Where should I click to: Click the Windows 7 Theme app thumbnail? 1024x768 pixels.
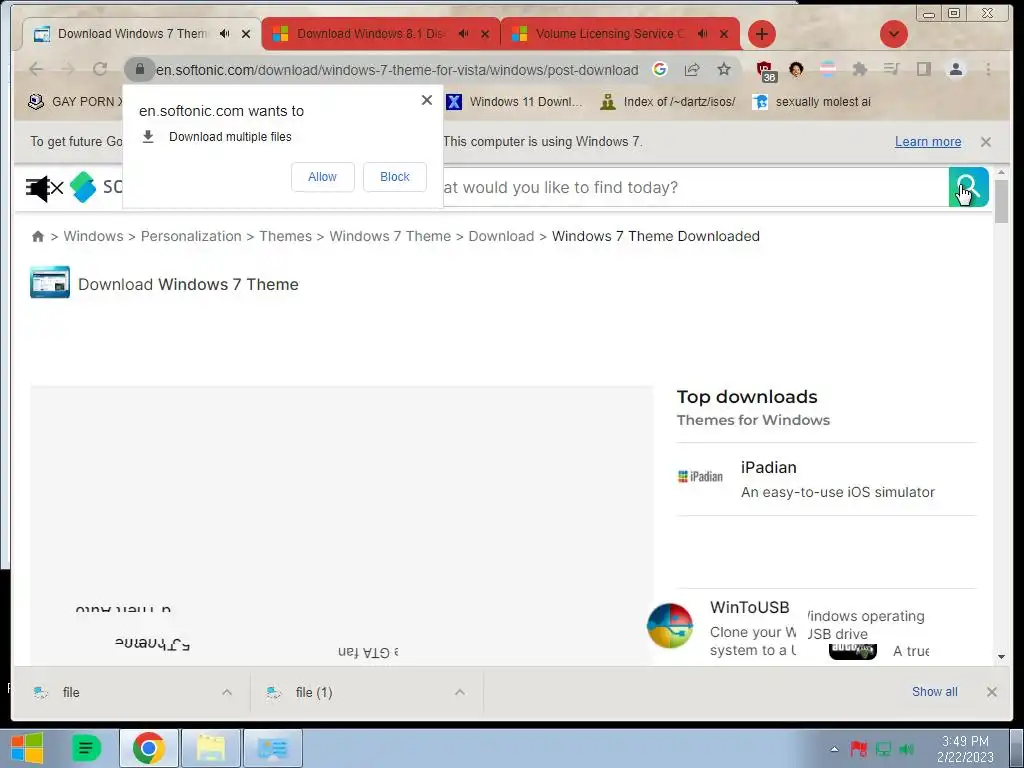pyautogui.click(x=50, y=282)
